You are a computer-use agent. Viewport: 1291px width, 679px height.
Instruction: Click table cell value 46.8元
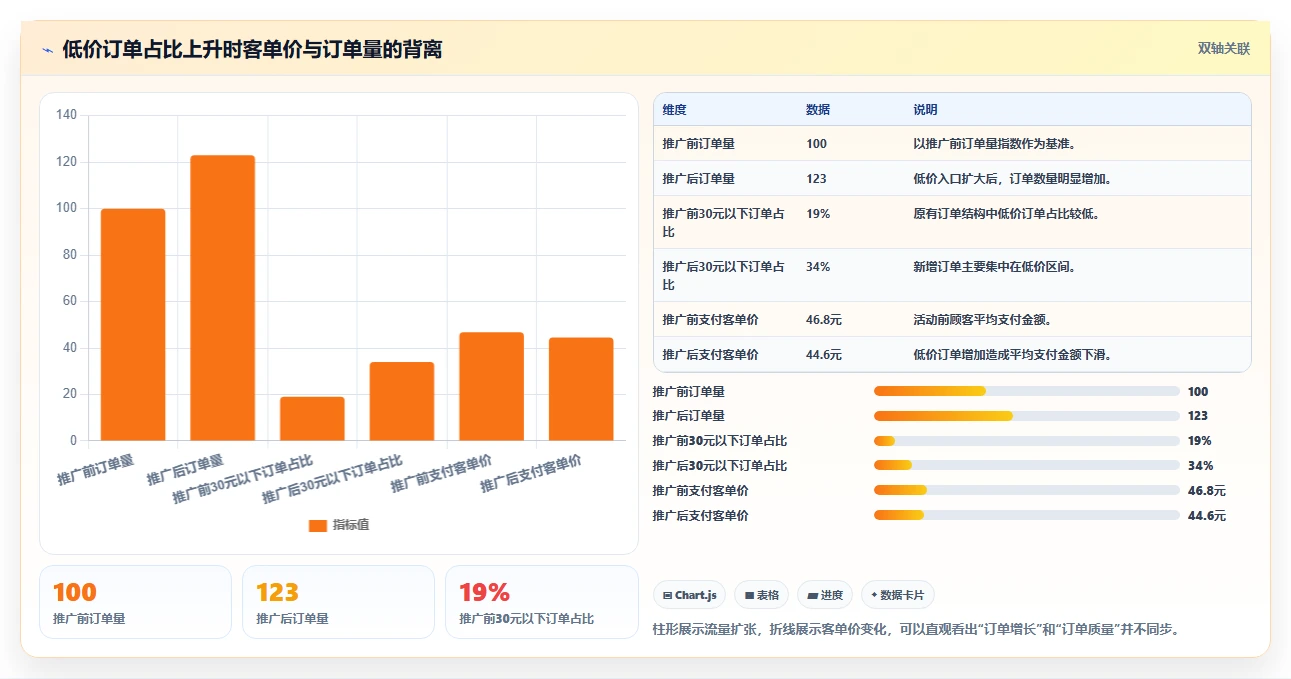(824, 320)
